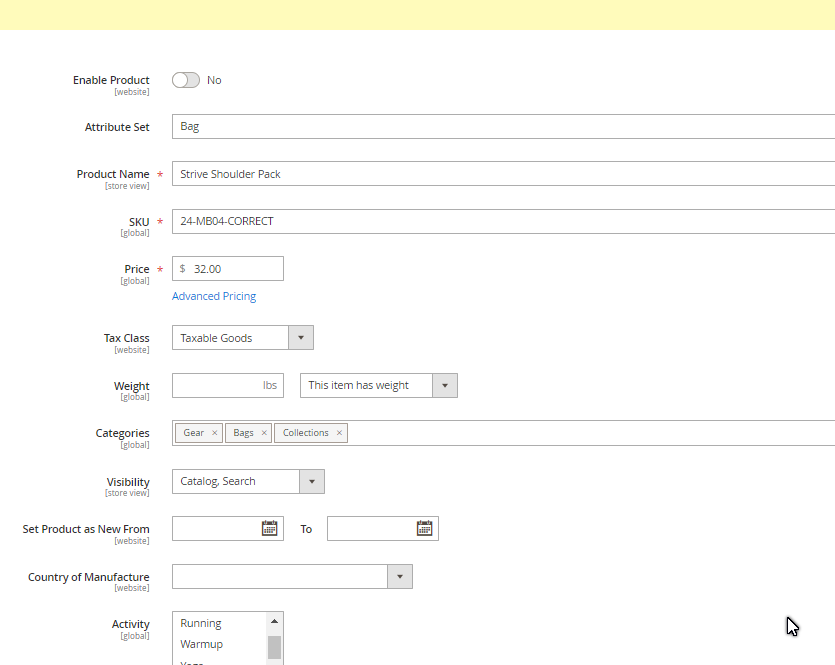Click the Product Name input field
Image resolution: width=835 pixels, height=665 pixels.
click(503, 174)
